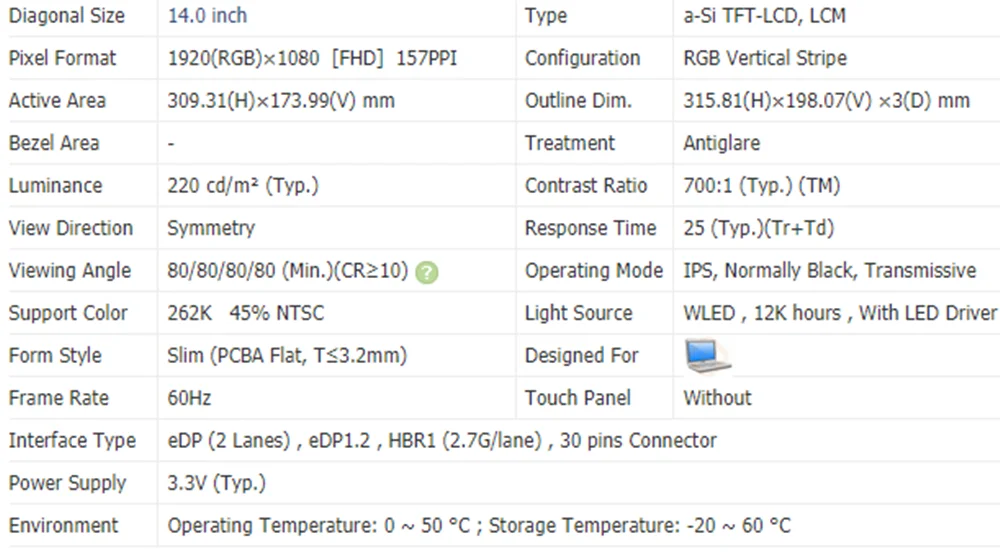Click the Symmetry view direction value

pyautogui.click(x=211, y=228)
